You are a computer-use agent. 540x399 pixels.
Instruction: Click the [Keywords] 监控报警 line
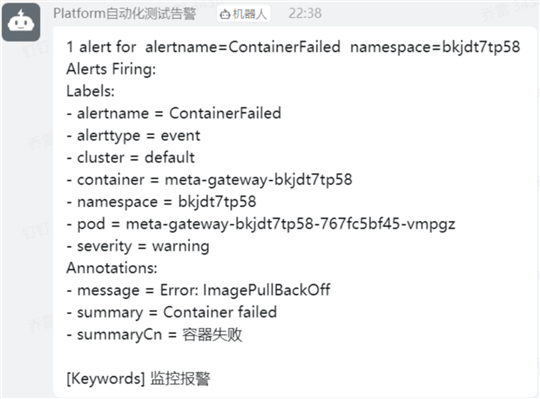point(138,379)
